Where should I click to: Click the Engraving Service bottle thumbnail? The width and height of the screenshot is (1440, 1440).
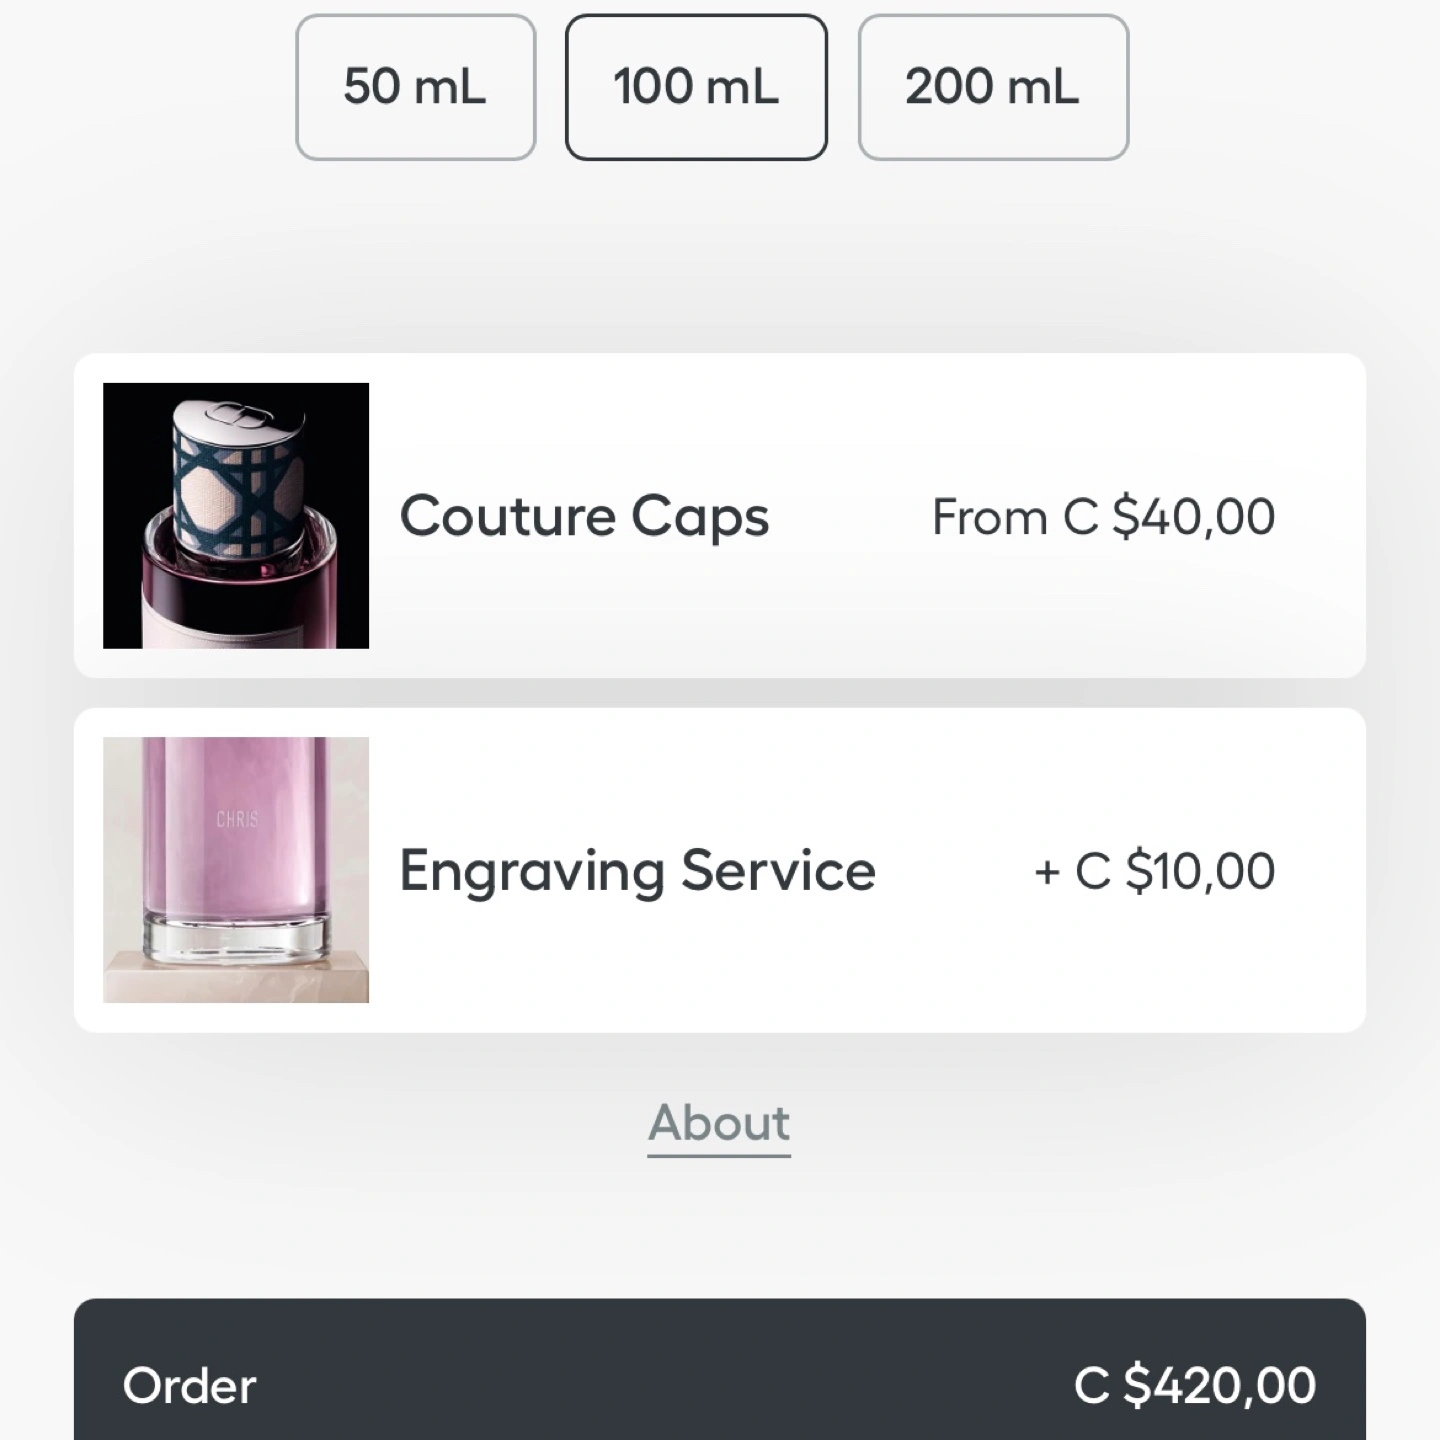point(236,870)
